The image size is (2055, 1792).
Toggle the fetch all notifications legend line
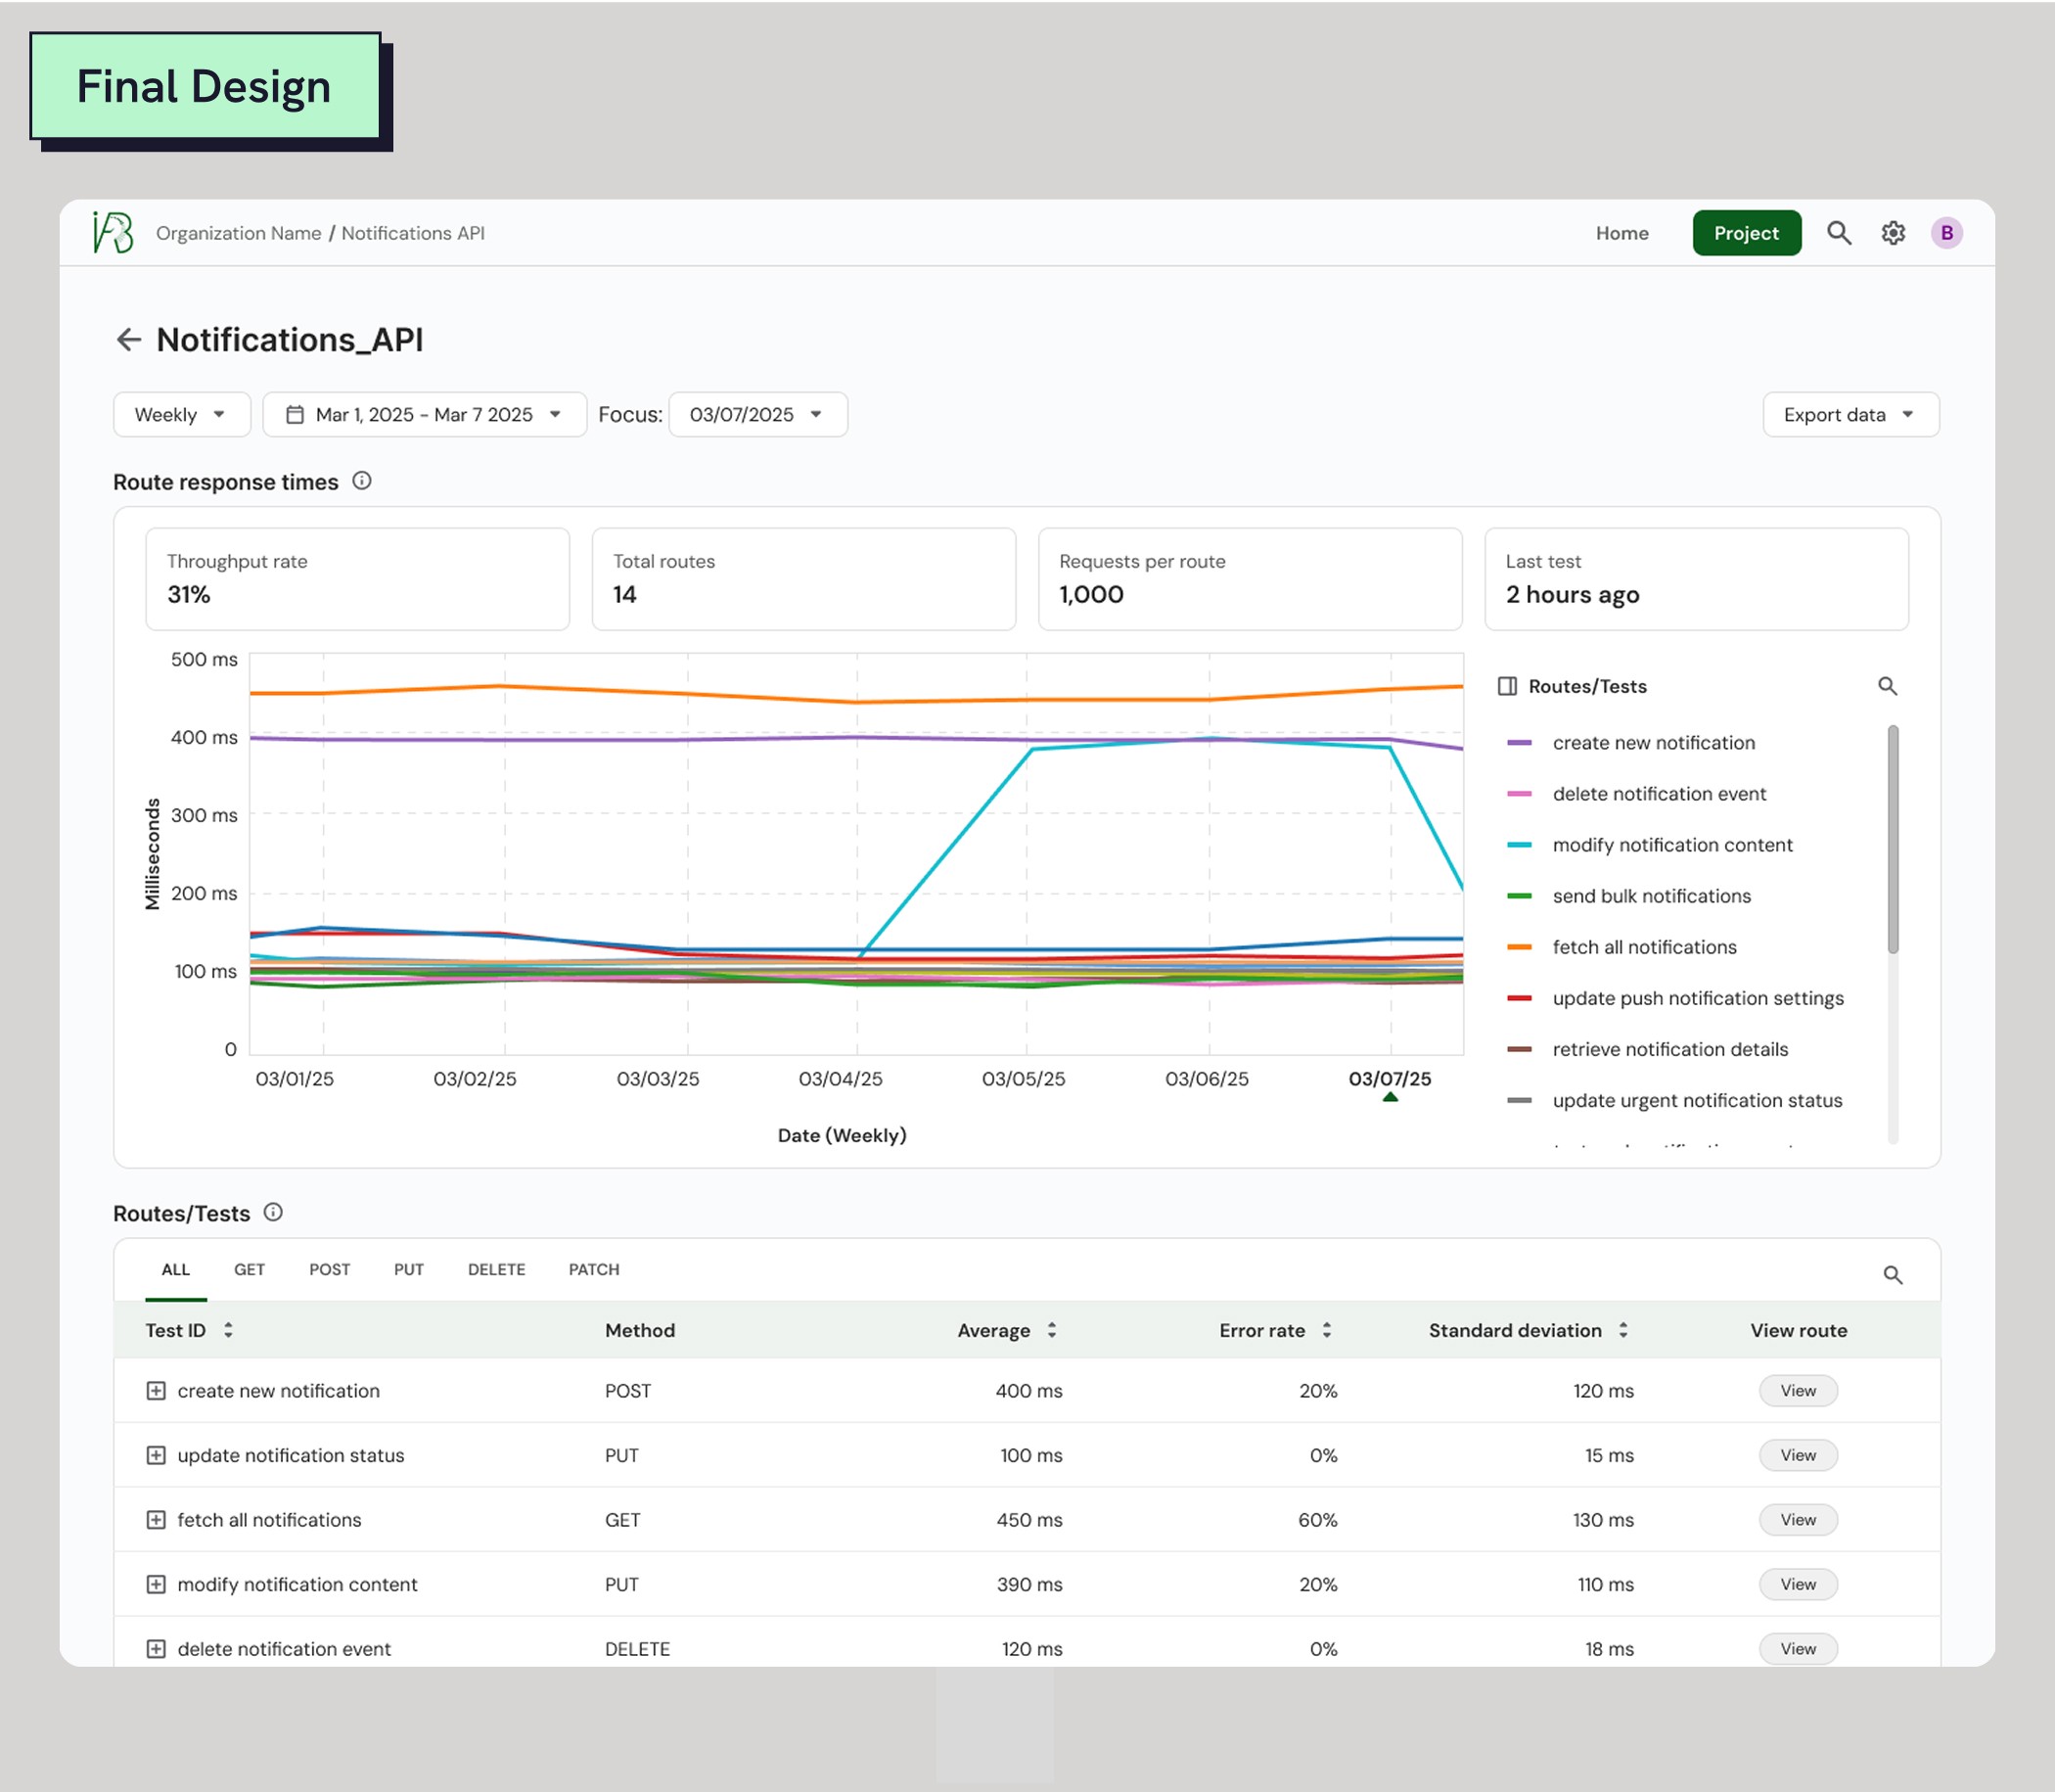click(x=1643, y=947)
